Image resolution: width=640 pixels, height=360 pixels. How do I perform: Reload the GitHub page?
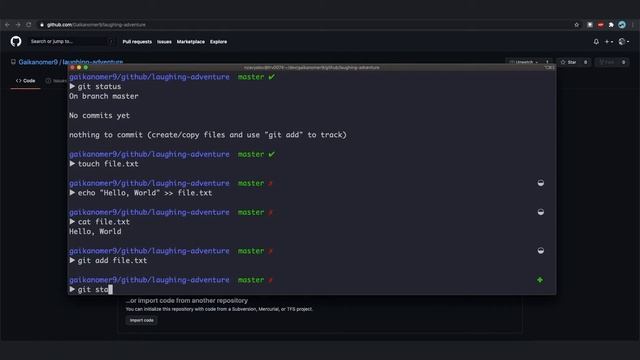pyautogui.click(x=29, y=25)
